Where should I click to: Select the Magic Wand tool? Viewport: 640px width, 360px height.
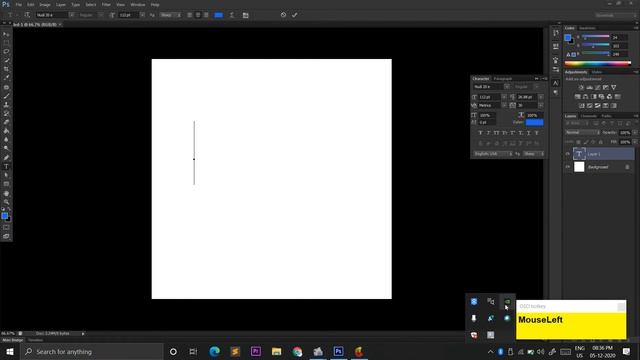[6, 60]
